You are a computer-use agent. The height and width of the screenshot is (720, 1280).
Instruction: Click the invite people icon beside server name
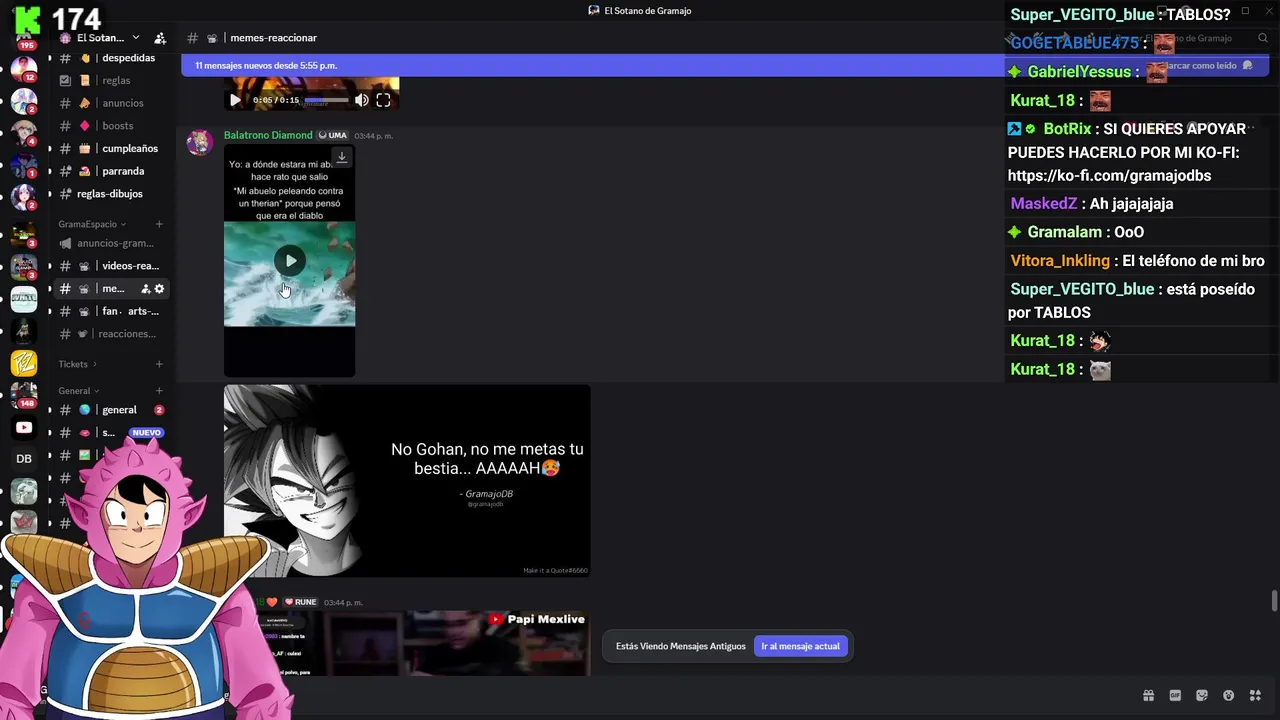160,38
